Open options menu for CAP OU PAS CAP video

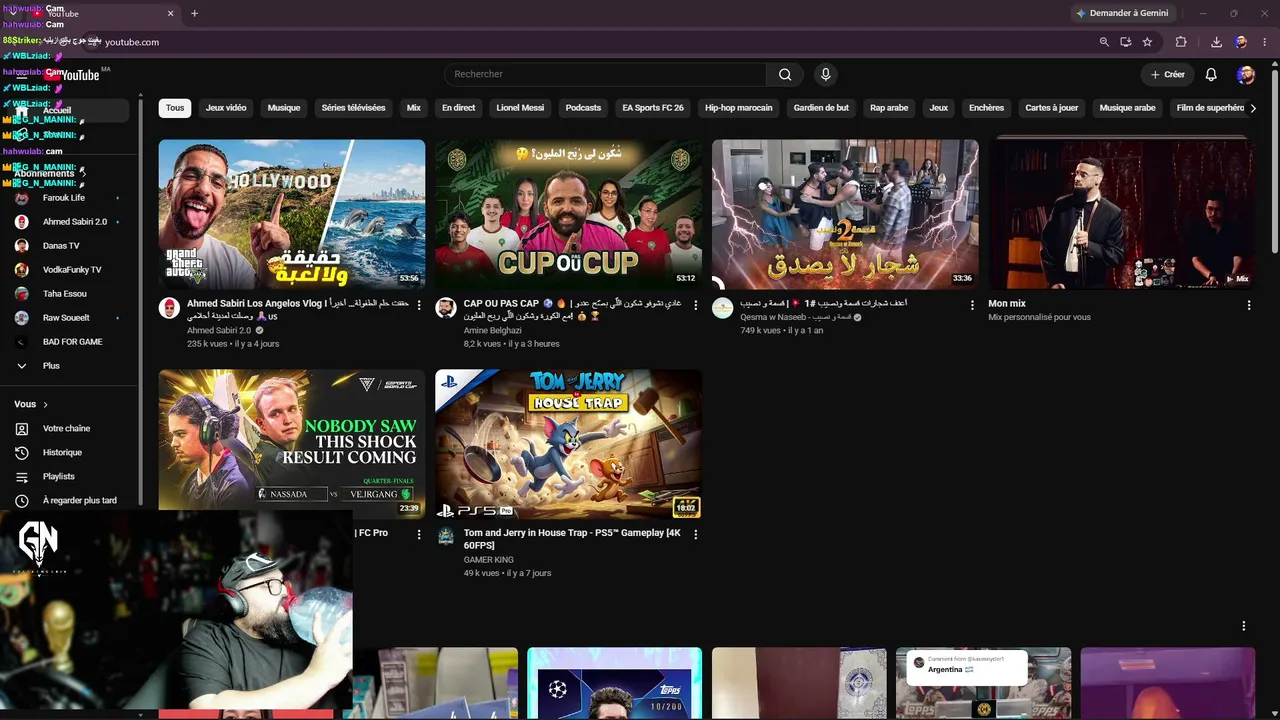click(x=695, y=305)
